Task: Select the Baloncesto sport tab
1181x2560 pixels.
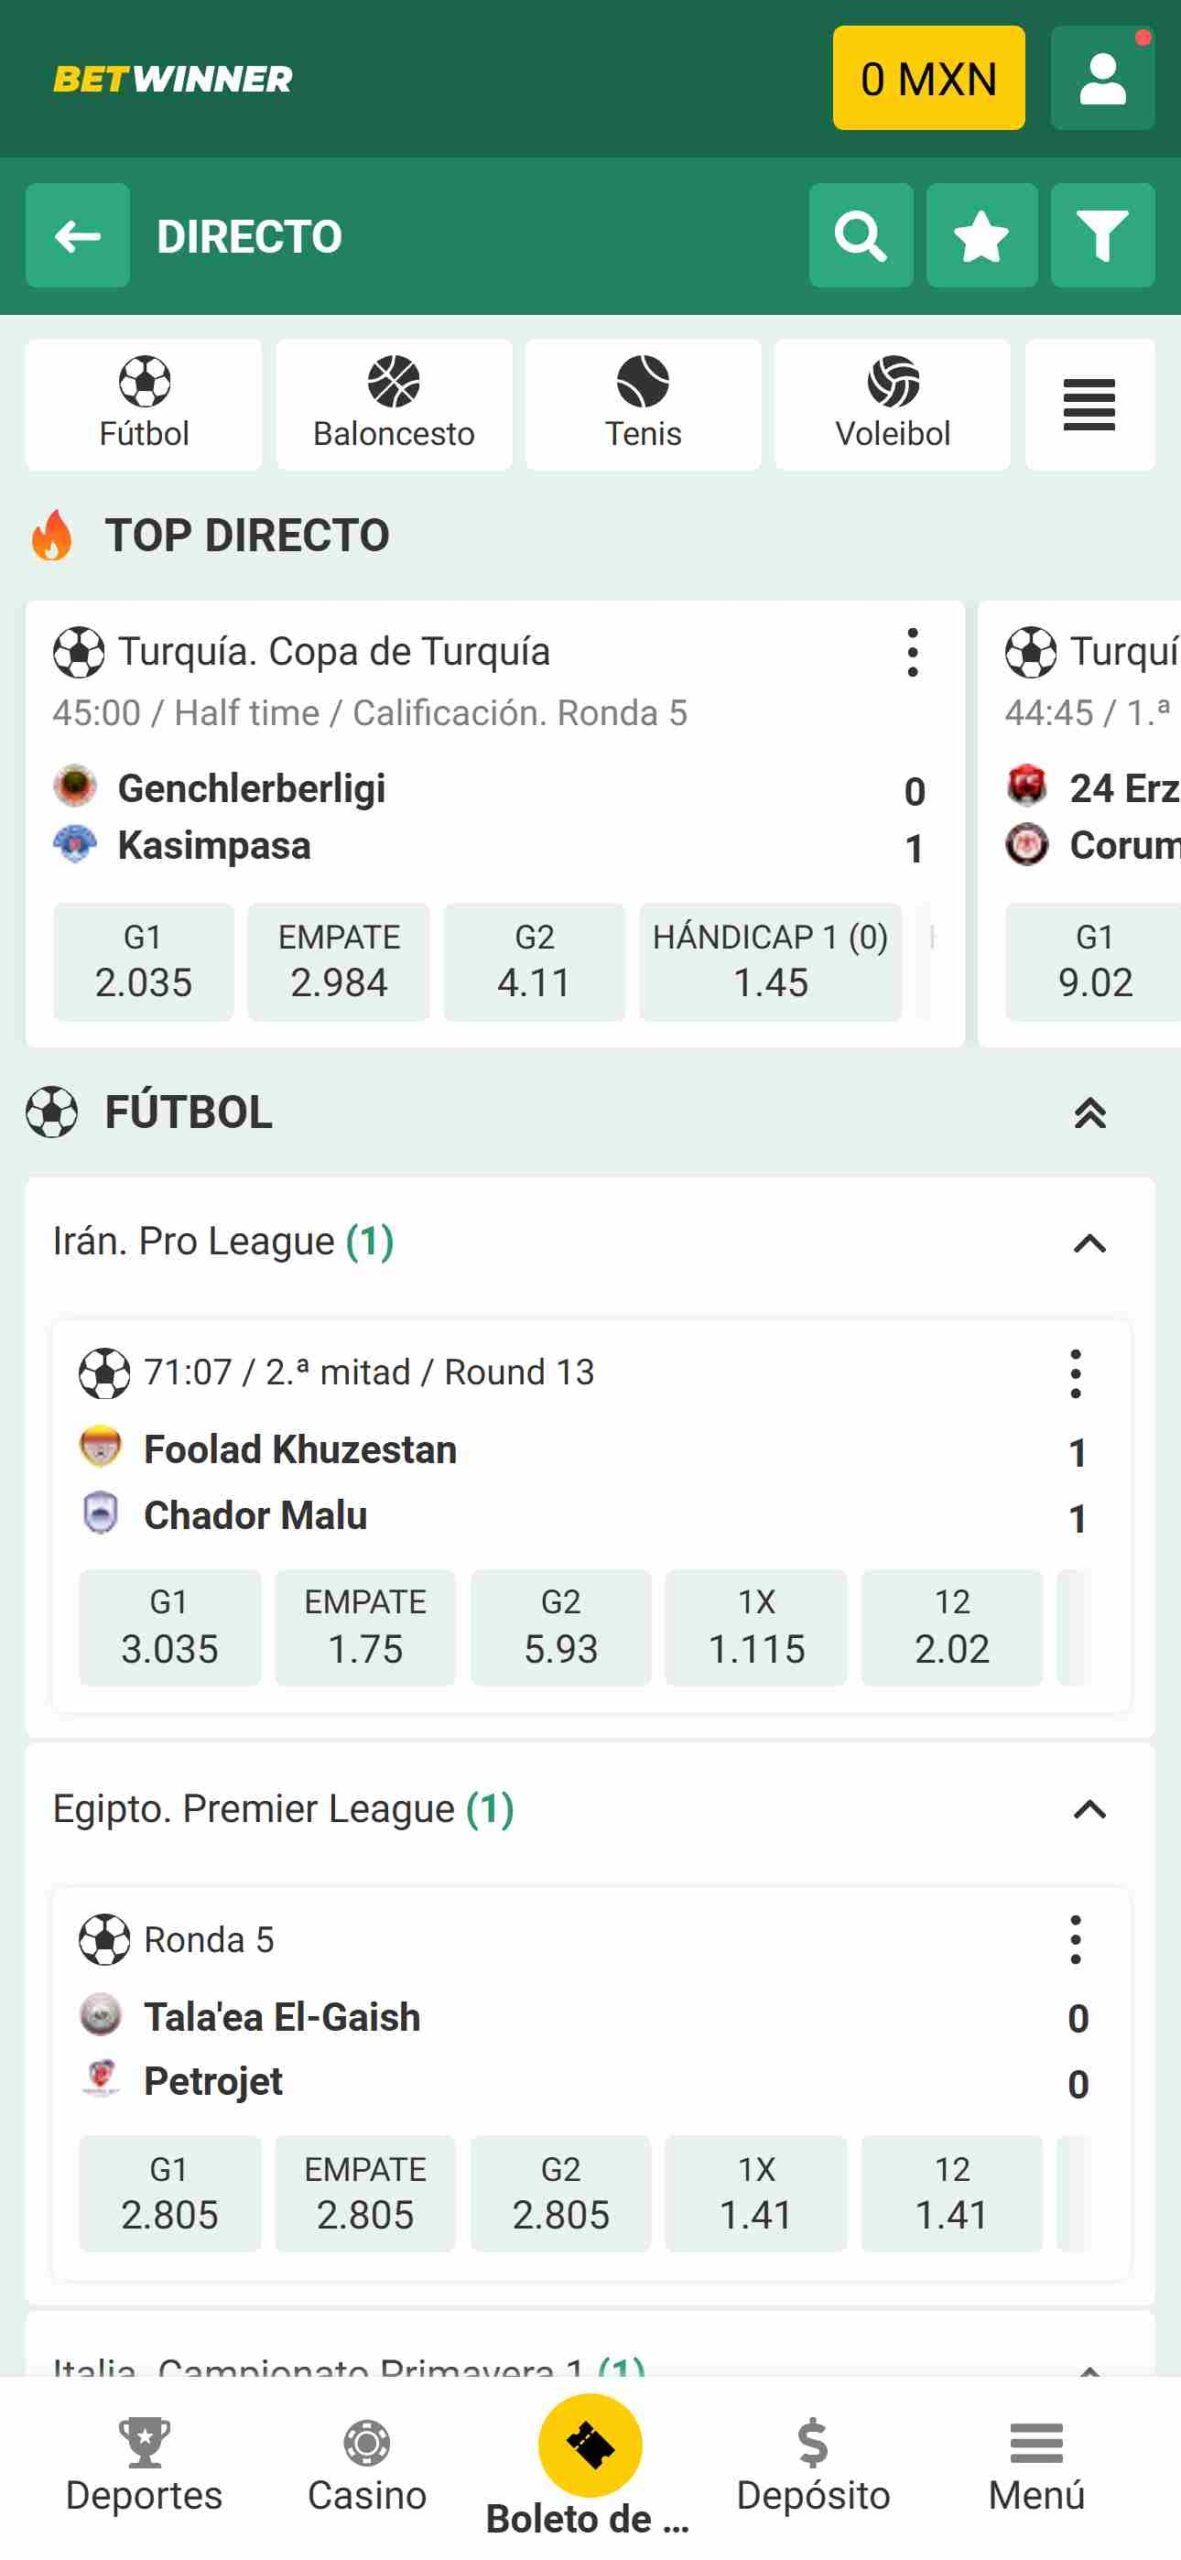Action: (394, 405)
